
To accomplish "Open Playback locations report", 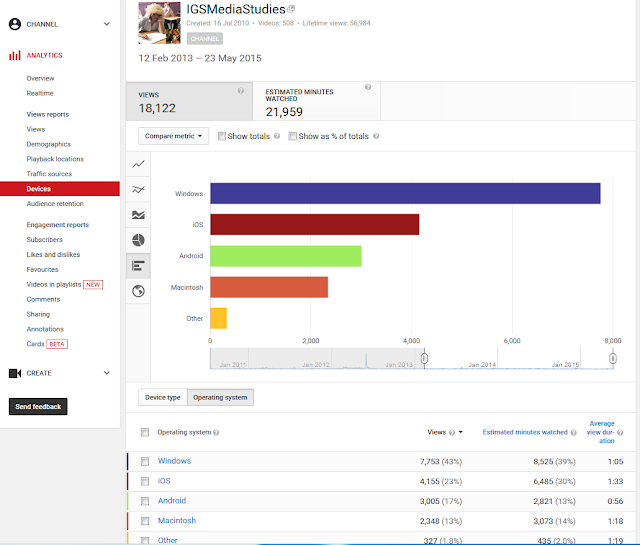I will click(x=55, y=159).
